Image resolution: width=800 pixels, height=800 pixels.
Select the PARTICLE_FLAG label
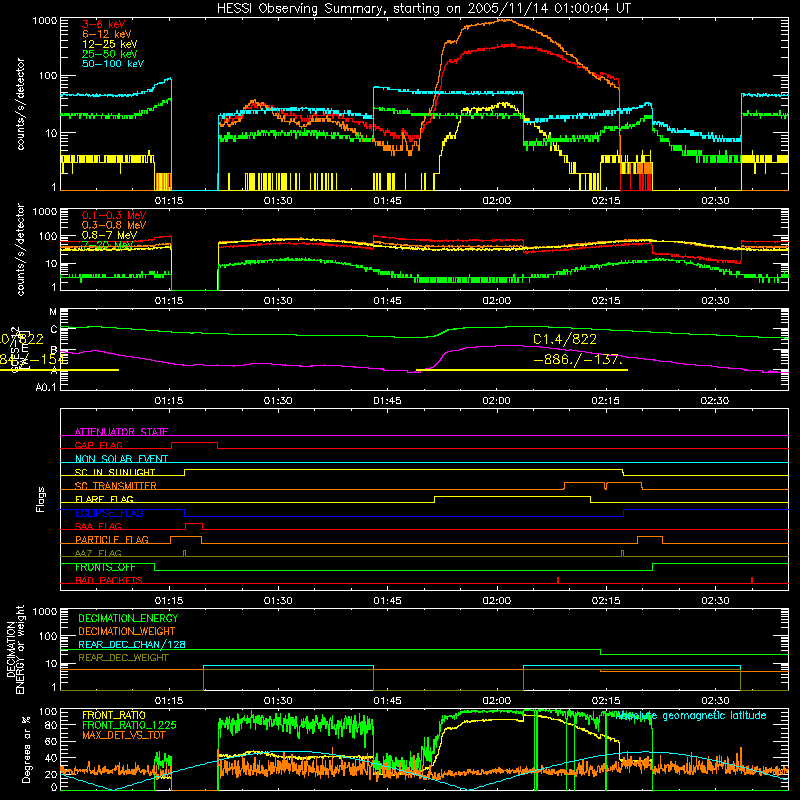point(112,540)
